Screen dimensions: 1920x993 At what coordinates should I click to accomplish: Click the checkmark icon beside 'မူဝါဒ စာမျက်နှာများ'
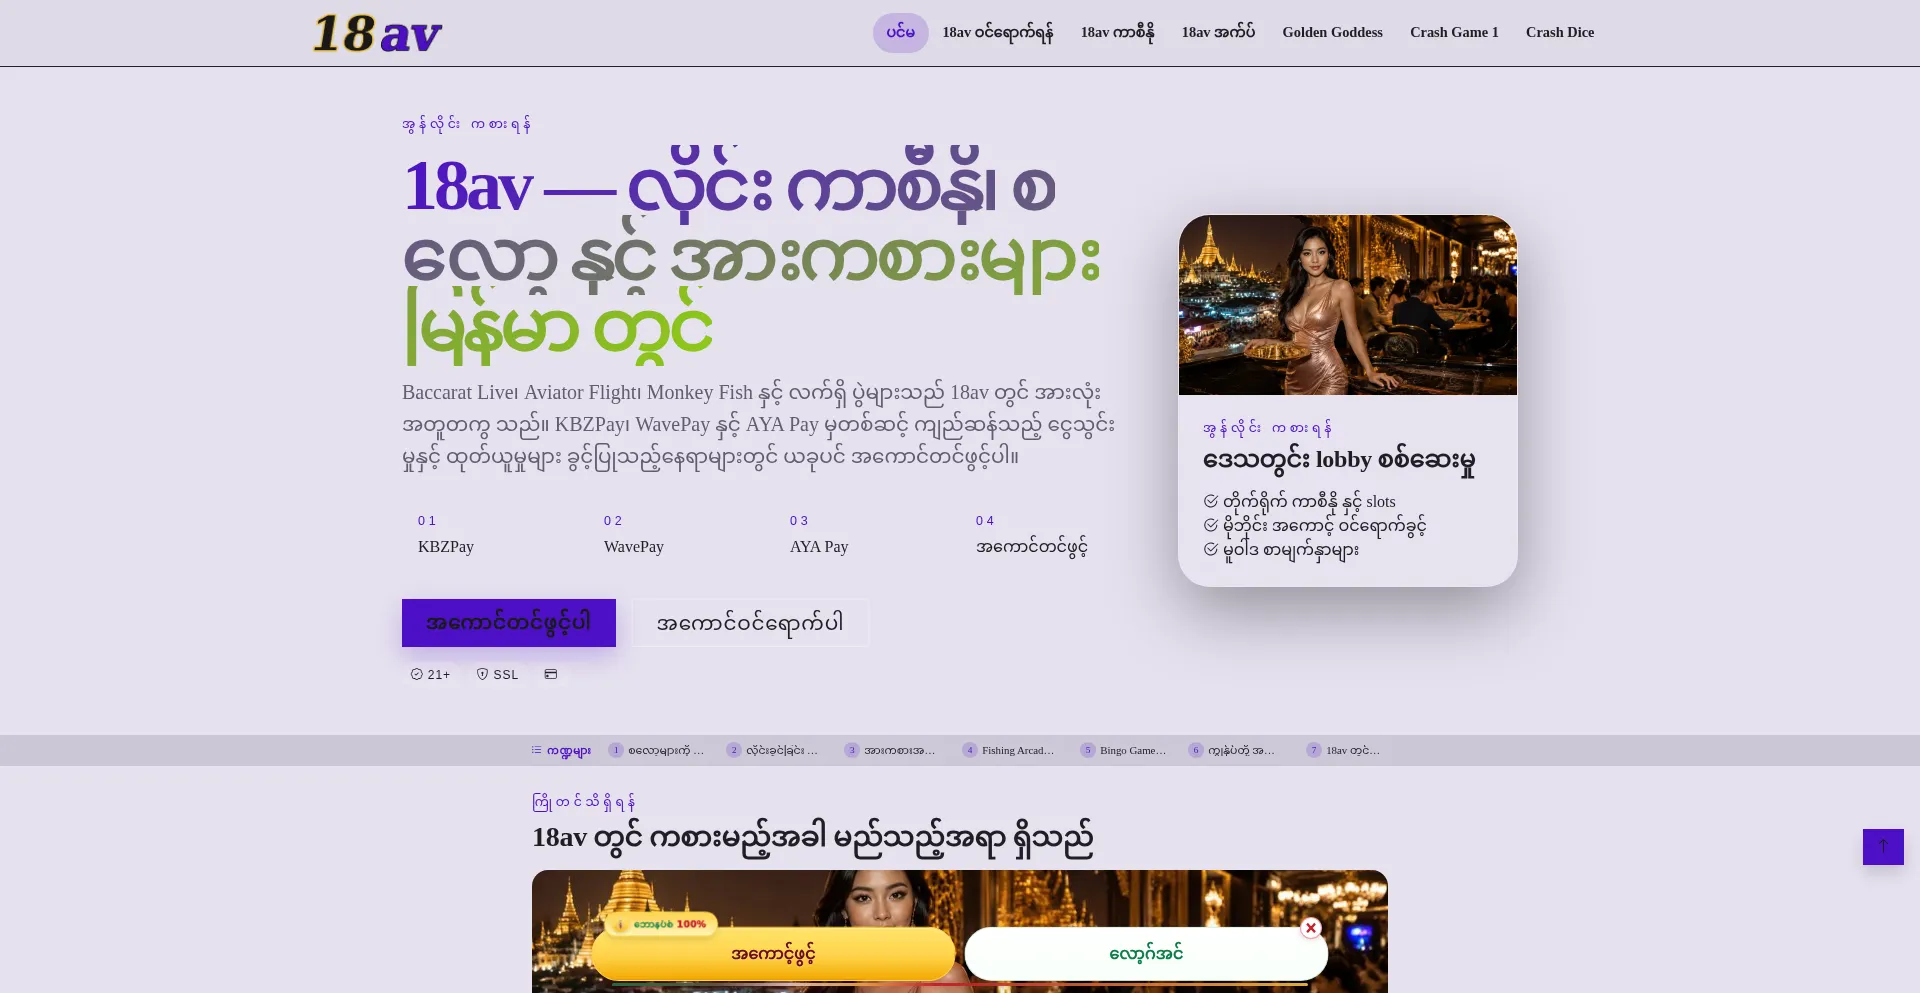pyautogui.click(x=1211, y=549)
